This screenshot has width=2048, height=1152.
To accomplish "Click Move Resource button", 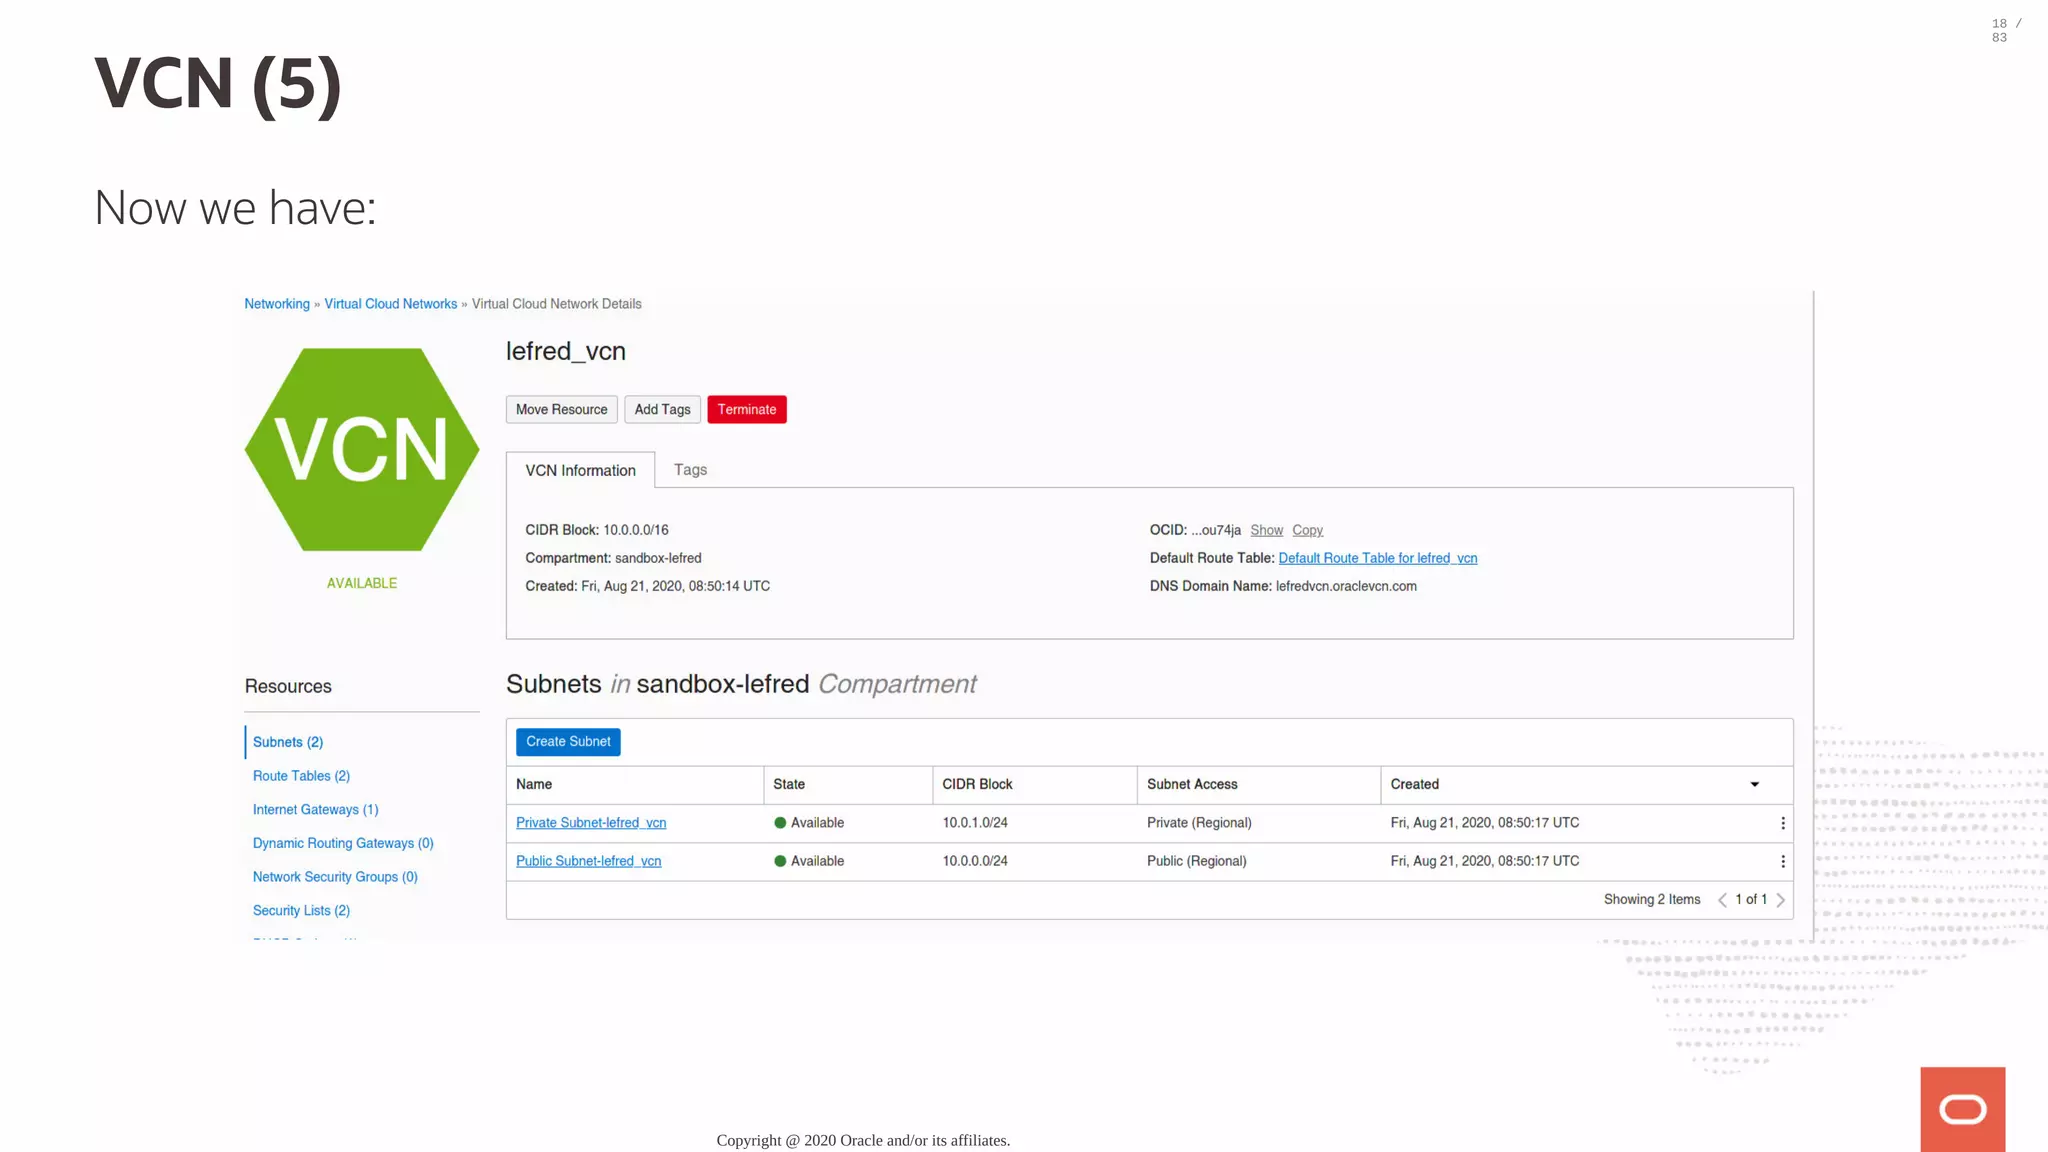I will (x=561, y=410).
